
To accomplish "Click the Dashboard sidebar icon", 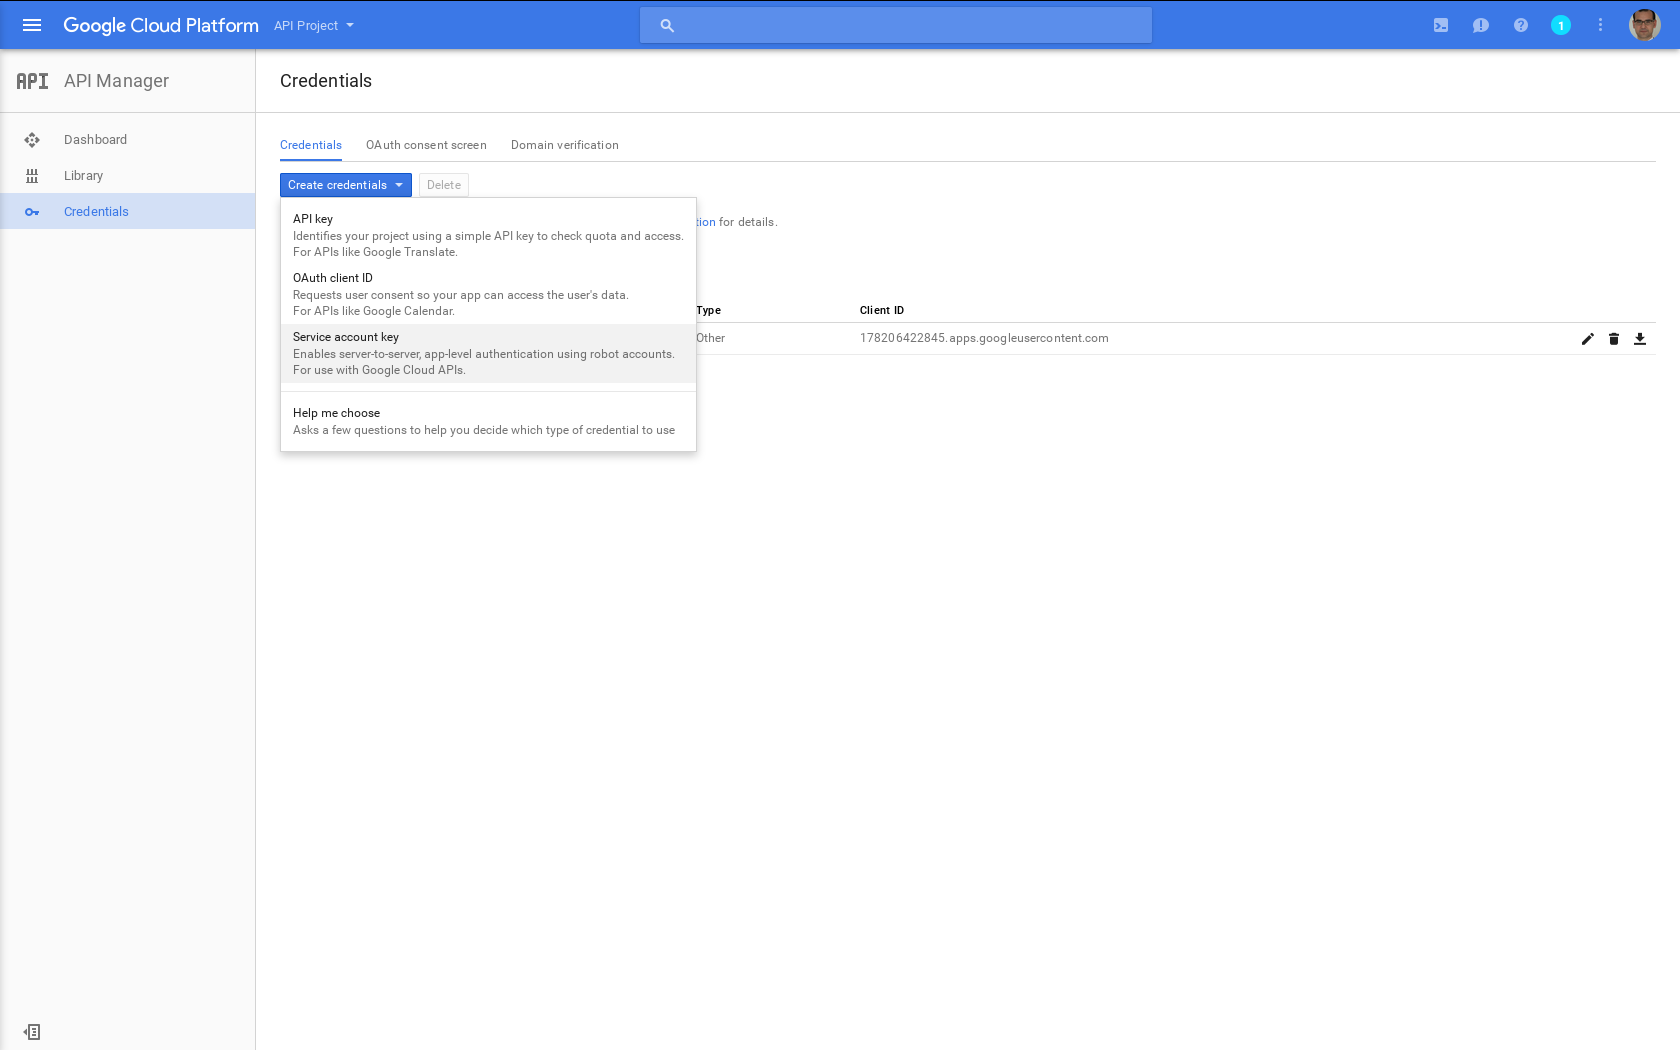I will point(32,140).
